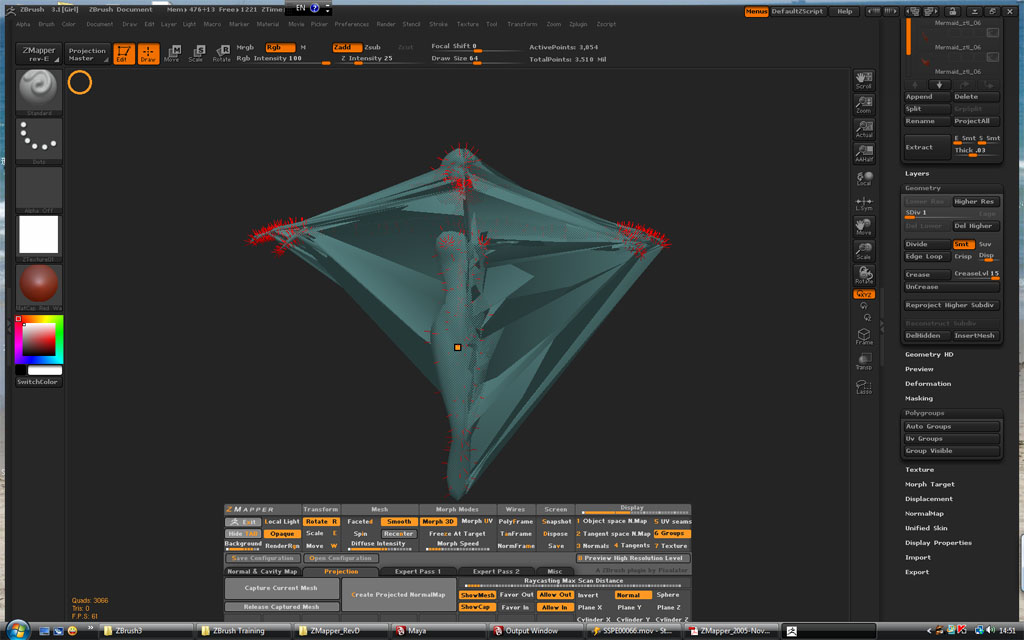Click Create Projected NormalMap button
This screenshot has width=1024, height=640.
[398, 595]
